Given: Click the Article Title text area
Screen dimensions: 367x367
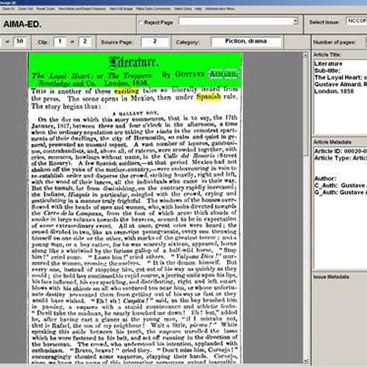Looking at the screenshot, I should tap(340, 97).
